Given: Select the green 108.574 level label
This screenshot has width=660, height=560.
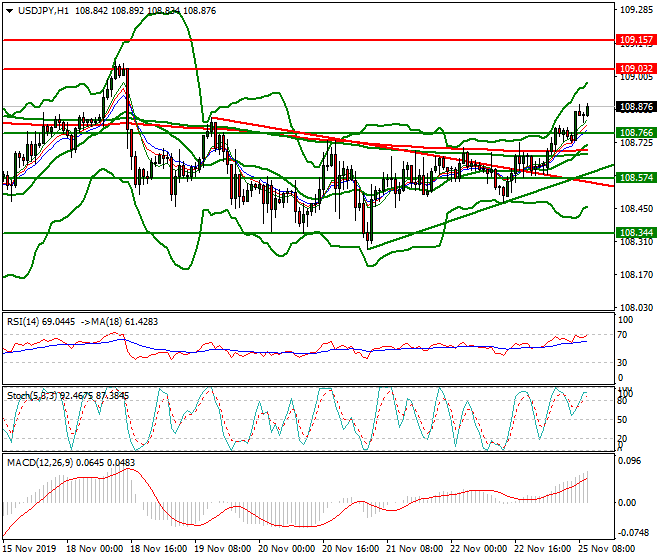Looking at the screenshot, I should pyautogui.click(x=636, y=178).
